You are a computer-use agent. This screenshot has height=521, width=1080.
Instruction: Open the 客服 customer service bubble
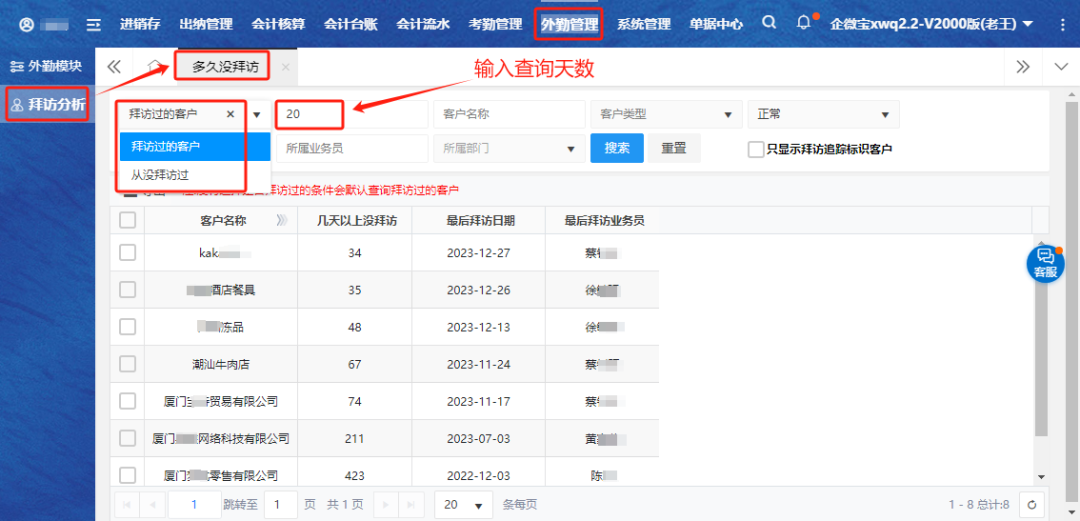1045,263
